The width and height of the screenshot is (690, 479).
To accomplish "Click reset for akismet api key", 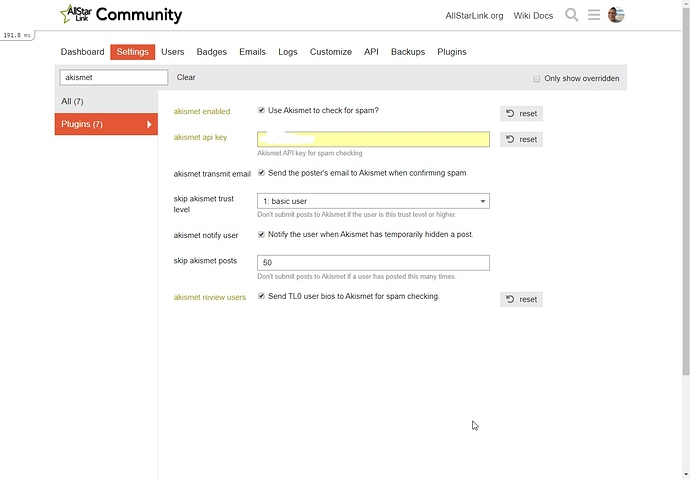I will tap(521, 139).
